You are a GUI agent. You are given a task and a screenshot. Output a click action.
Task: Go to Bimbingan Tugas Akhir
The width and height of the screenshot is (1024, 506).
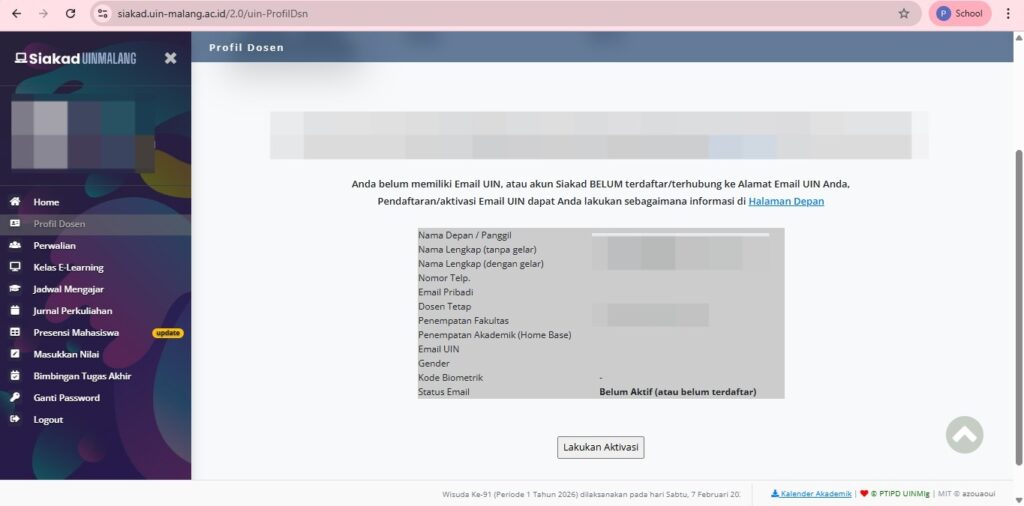(x=82, y=376)
